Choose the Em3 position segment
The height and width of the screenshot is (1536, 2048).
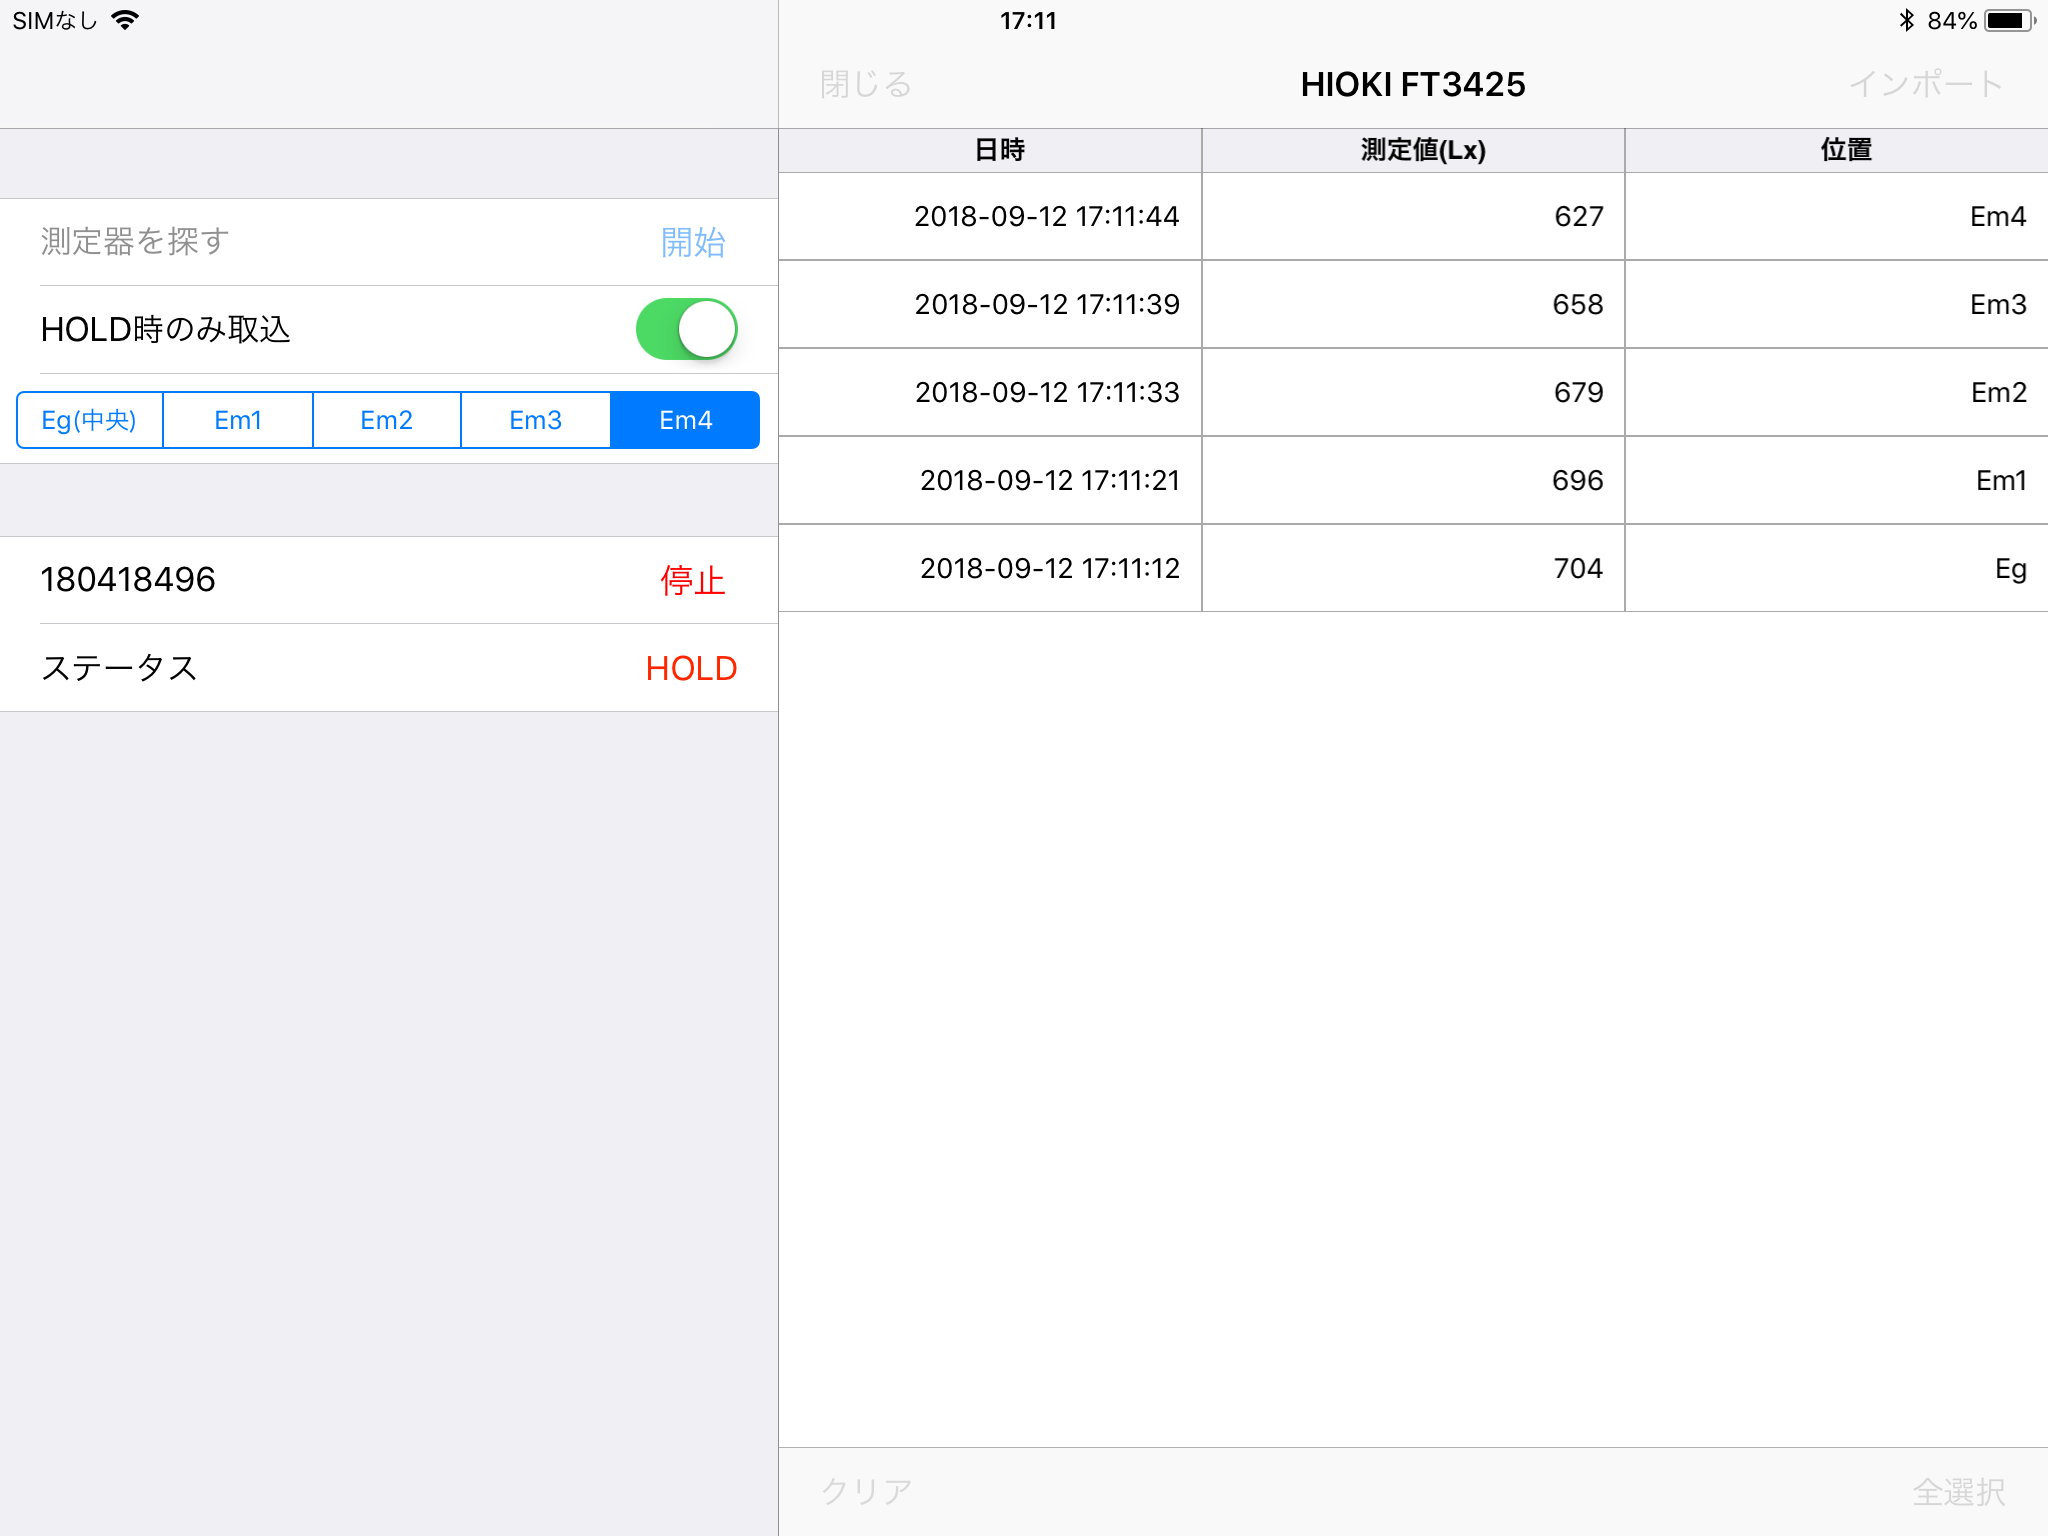tap(535, 420)
